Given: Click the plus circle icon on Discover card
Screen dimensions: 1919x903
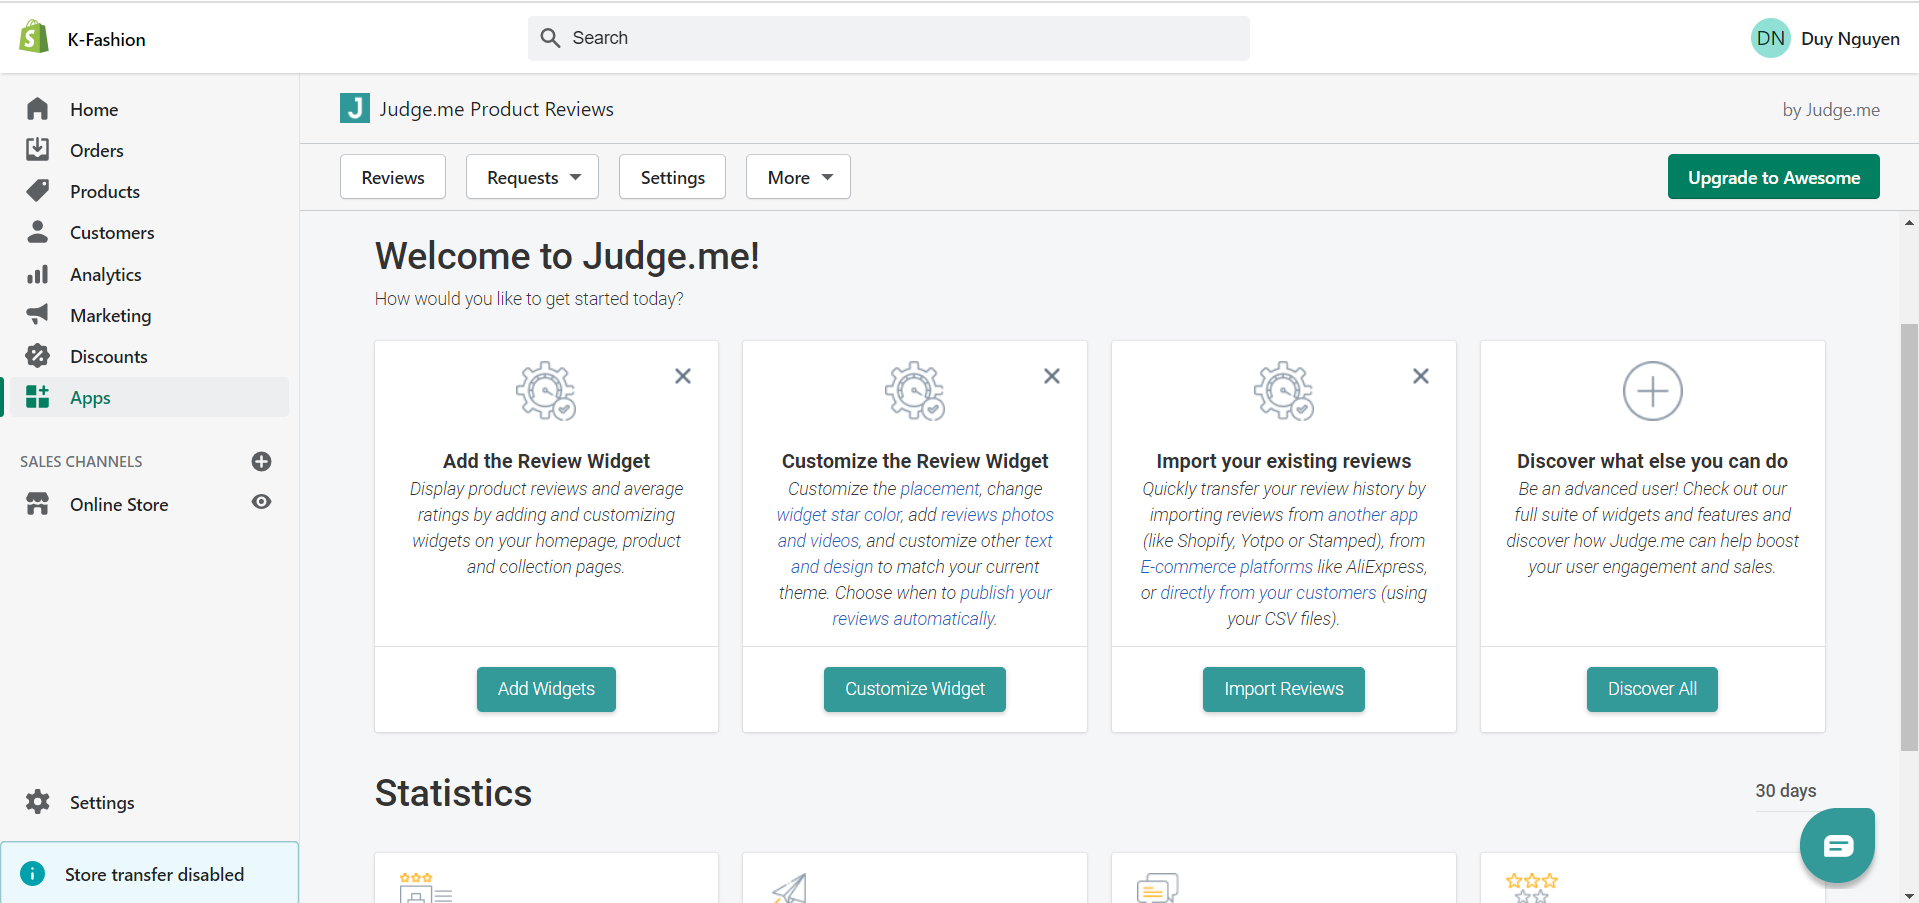Looking at the screenshot, I should tap(1652, 391).
